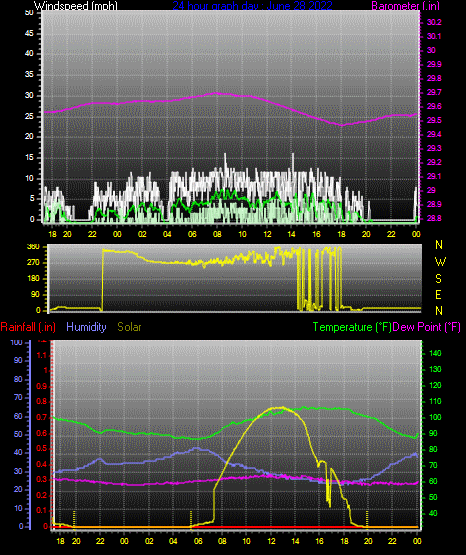Click the 0.7 rainfall axis value

pos(42,417)
